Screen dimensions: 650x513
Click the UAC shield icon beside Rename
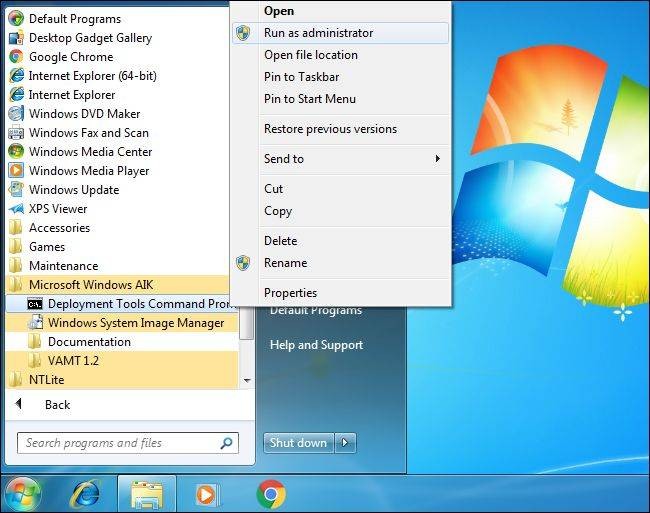243,263
